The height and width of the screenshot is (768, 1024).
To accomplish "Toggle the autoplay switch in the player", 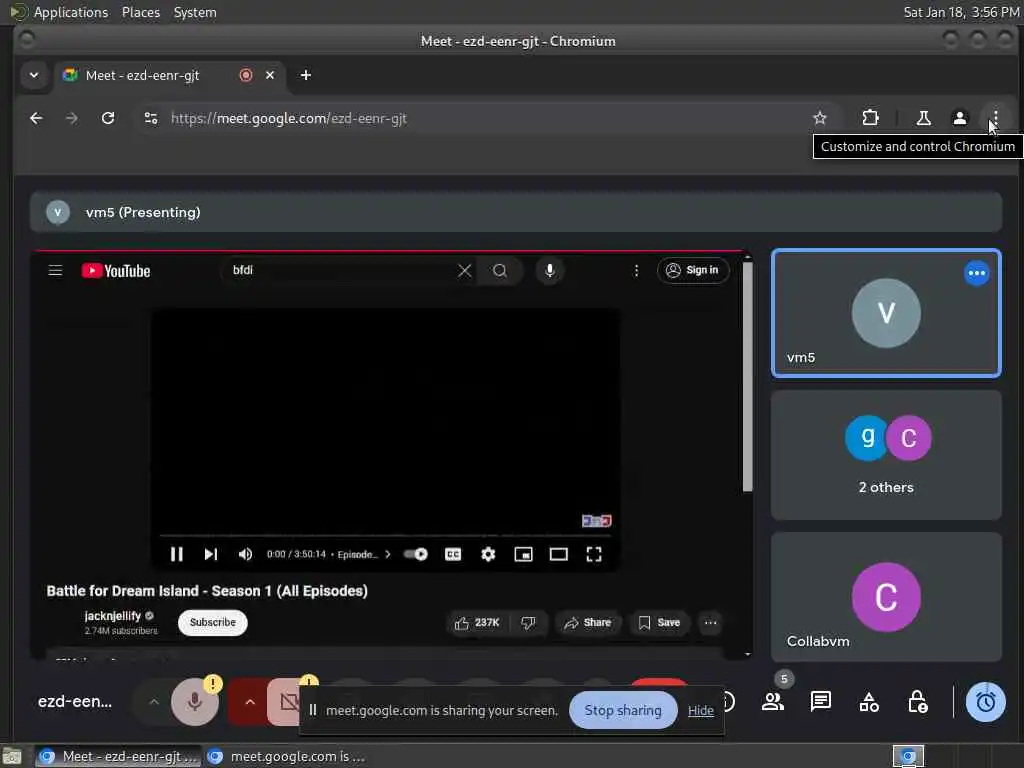I will tap(415, 554).
